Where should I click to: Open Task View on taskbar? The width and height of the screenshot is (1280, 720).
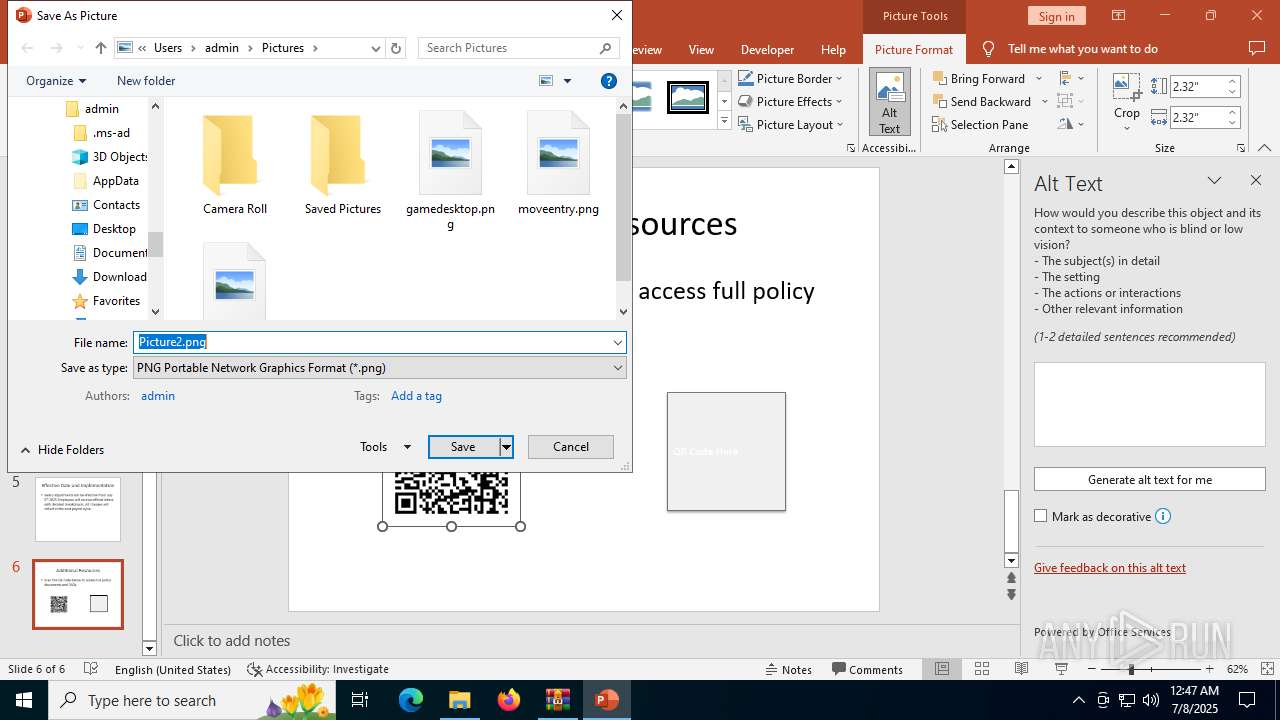[x=361, y=700]
